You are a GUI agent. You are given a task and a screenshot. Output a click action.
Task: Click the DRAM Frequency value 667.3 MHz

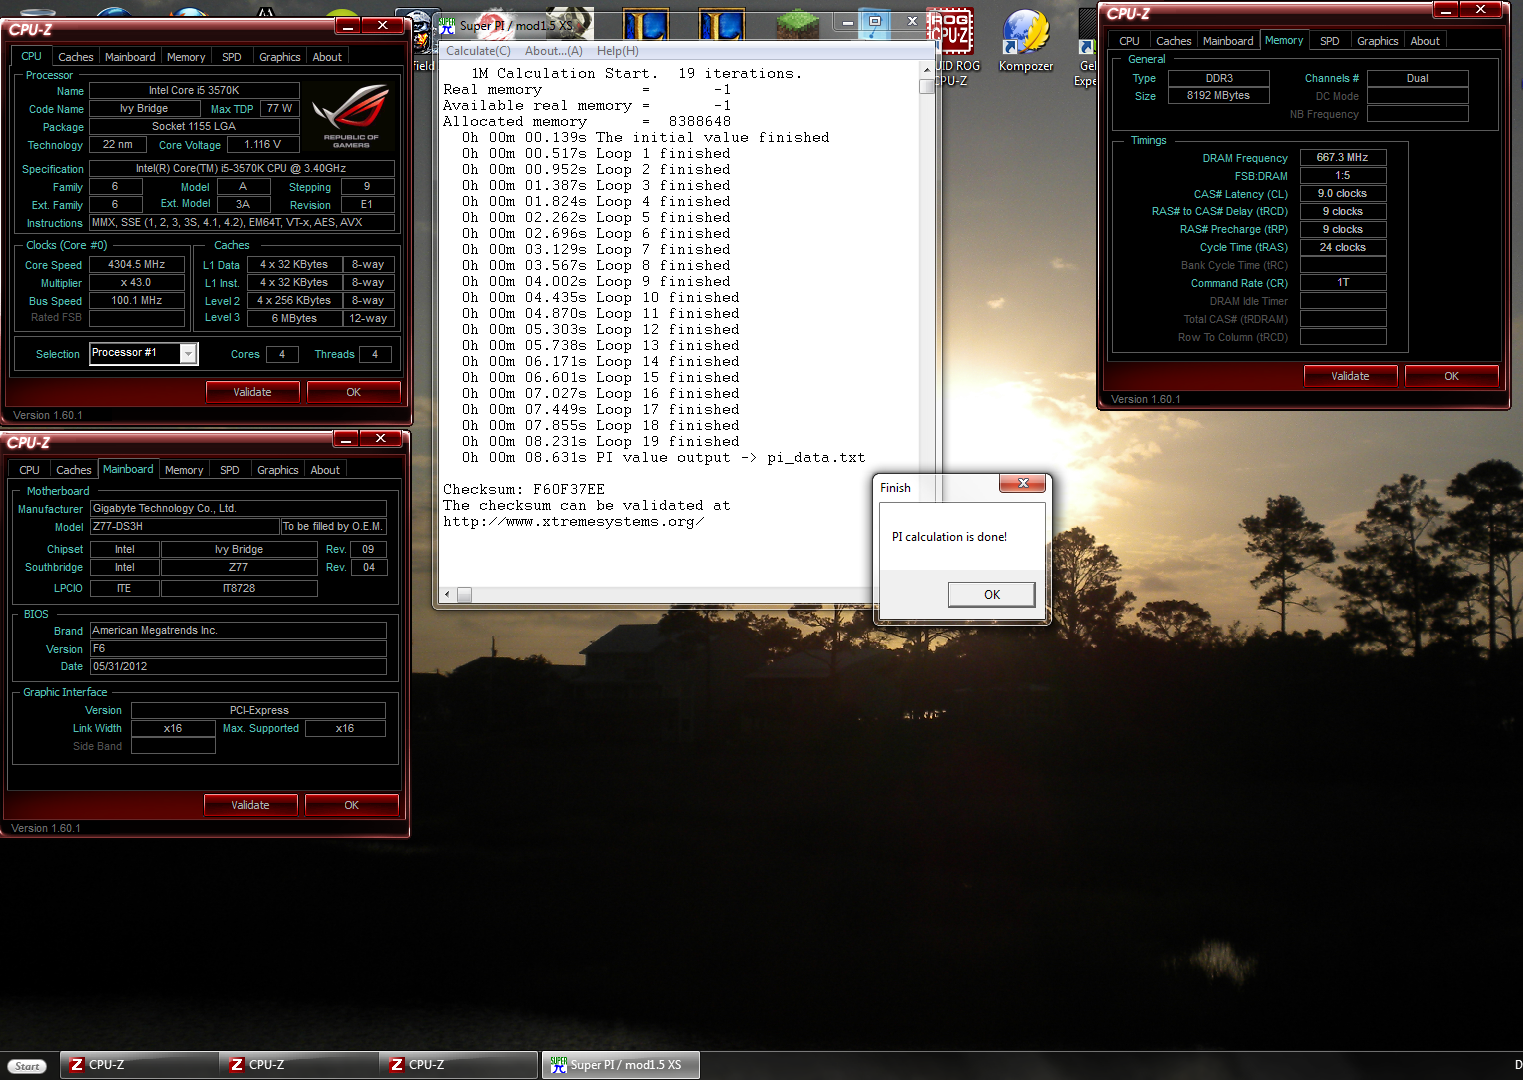click(x=1342, y=158)
